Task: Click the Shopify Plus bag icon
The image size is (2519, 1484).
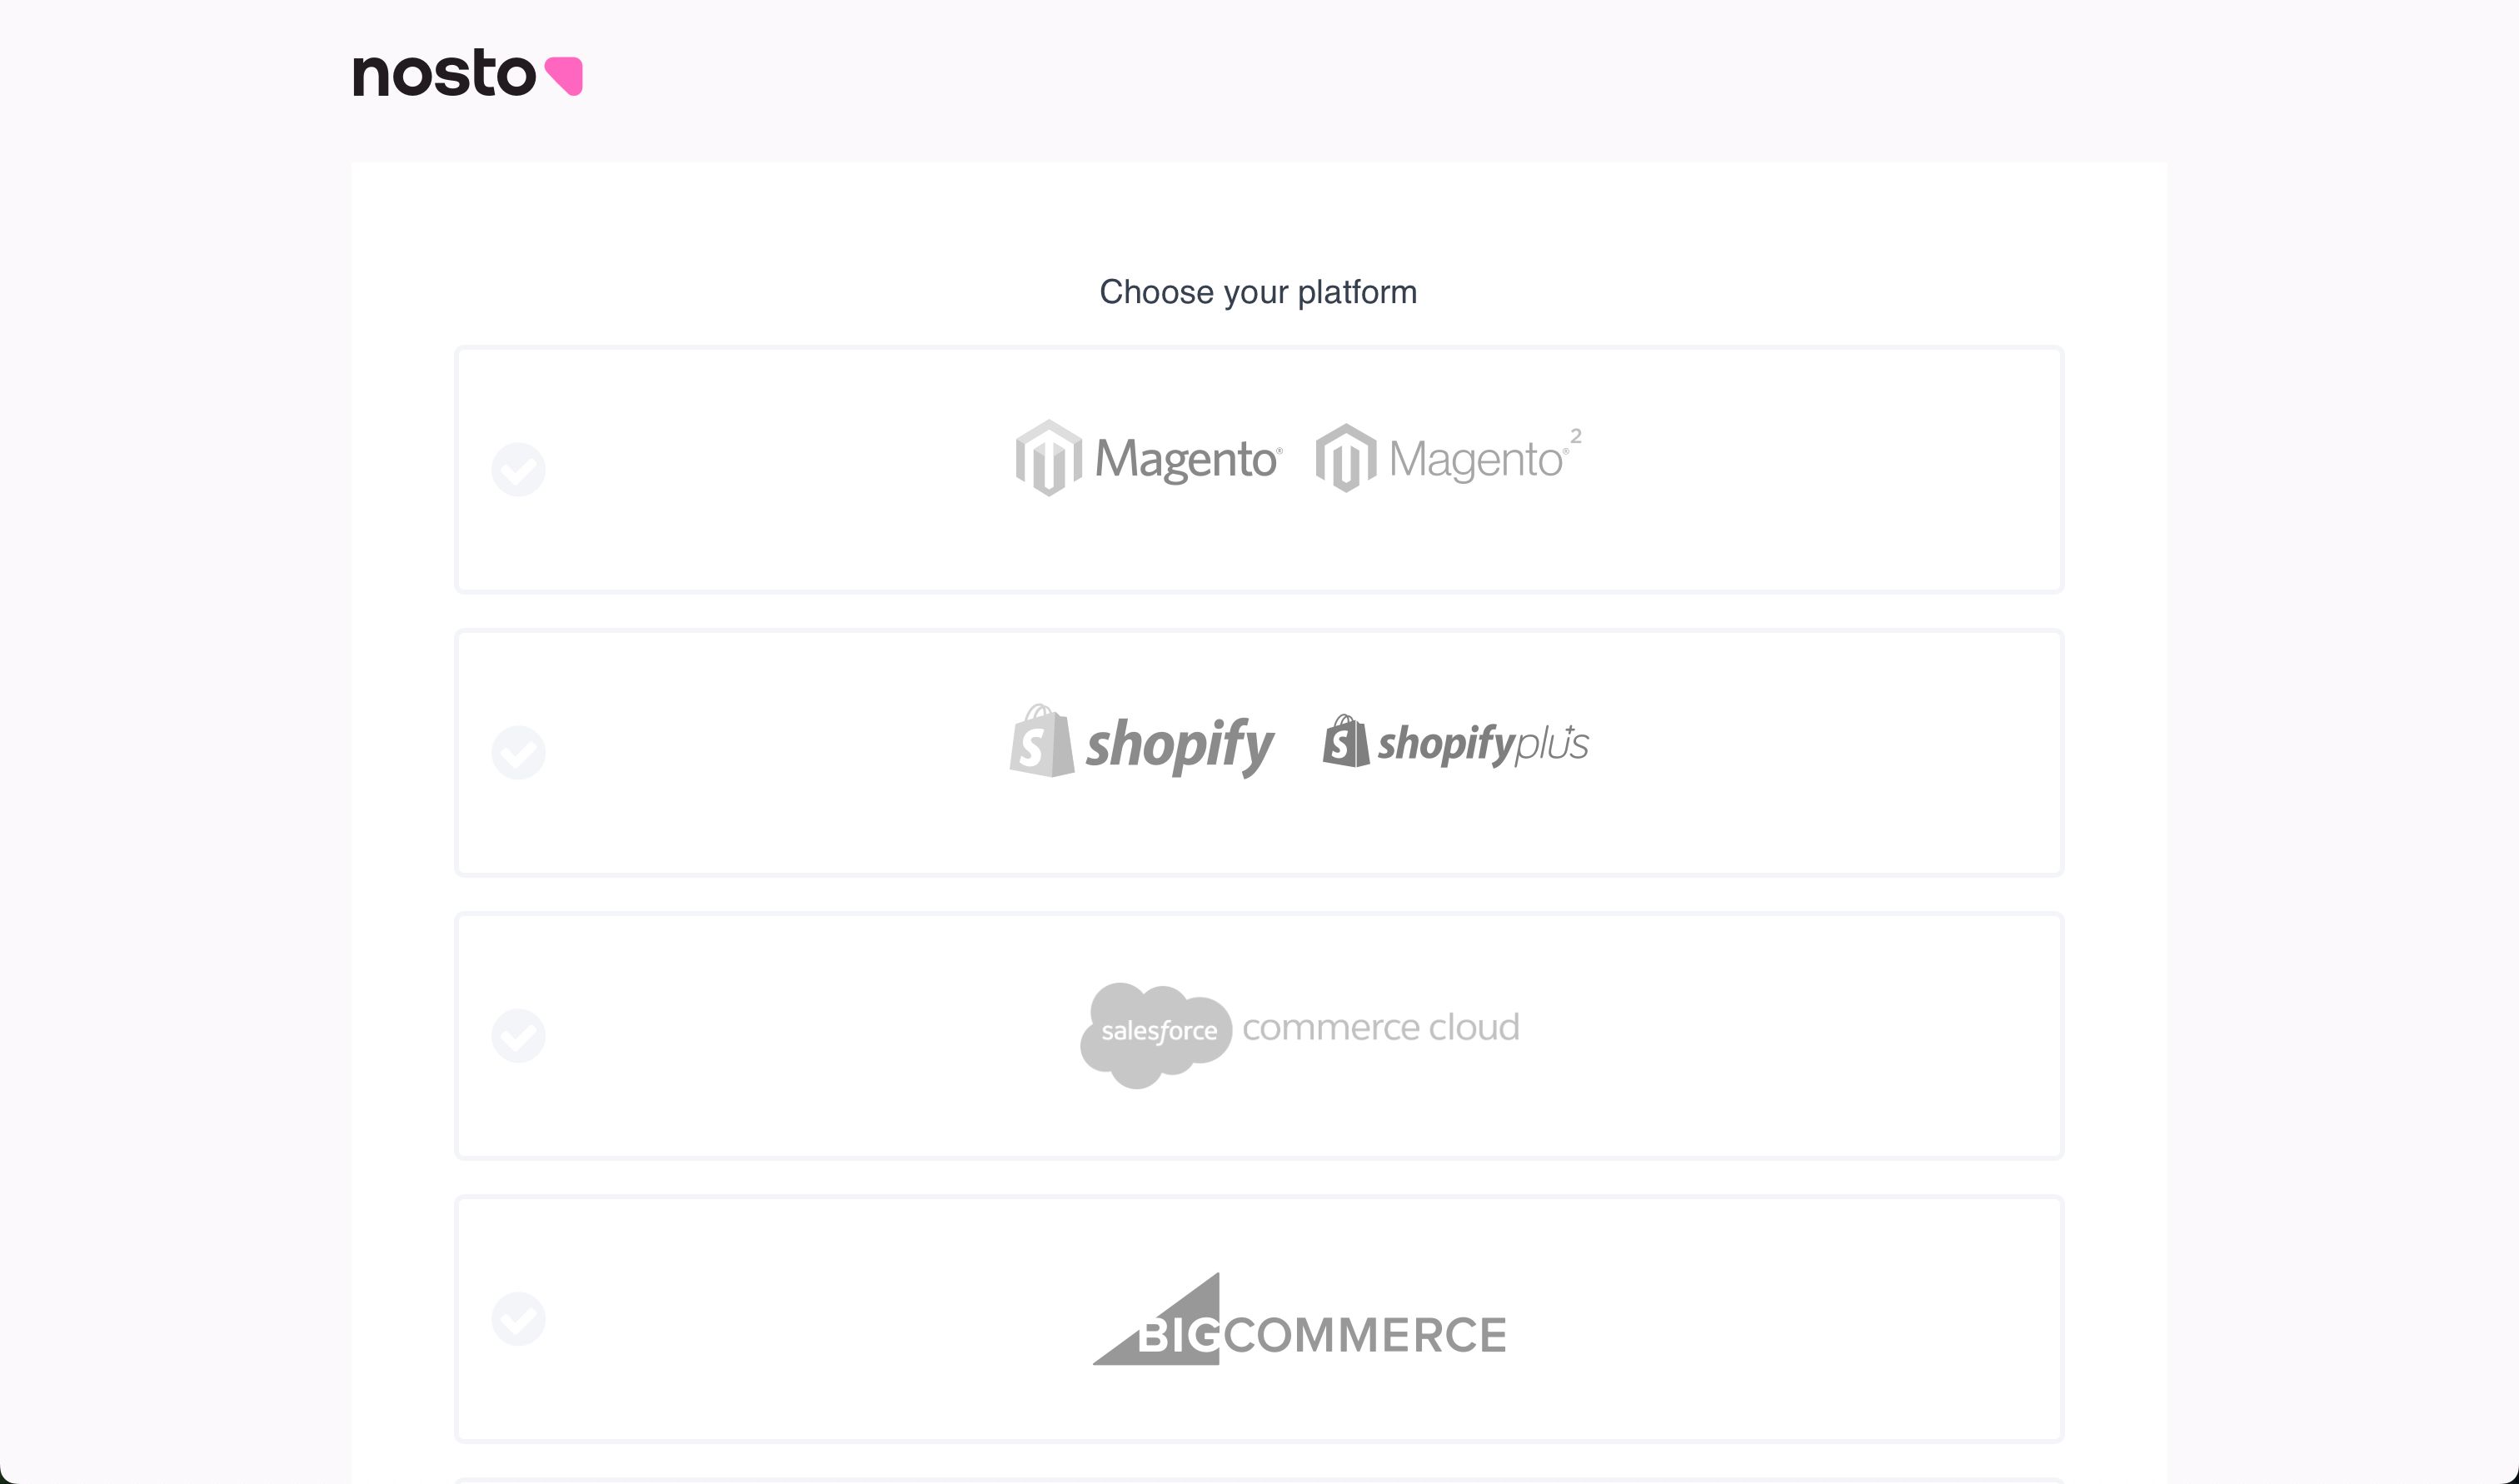Action: (x=1346, y=741)
